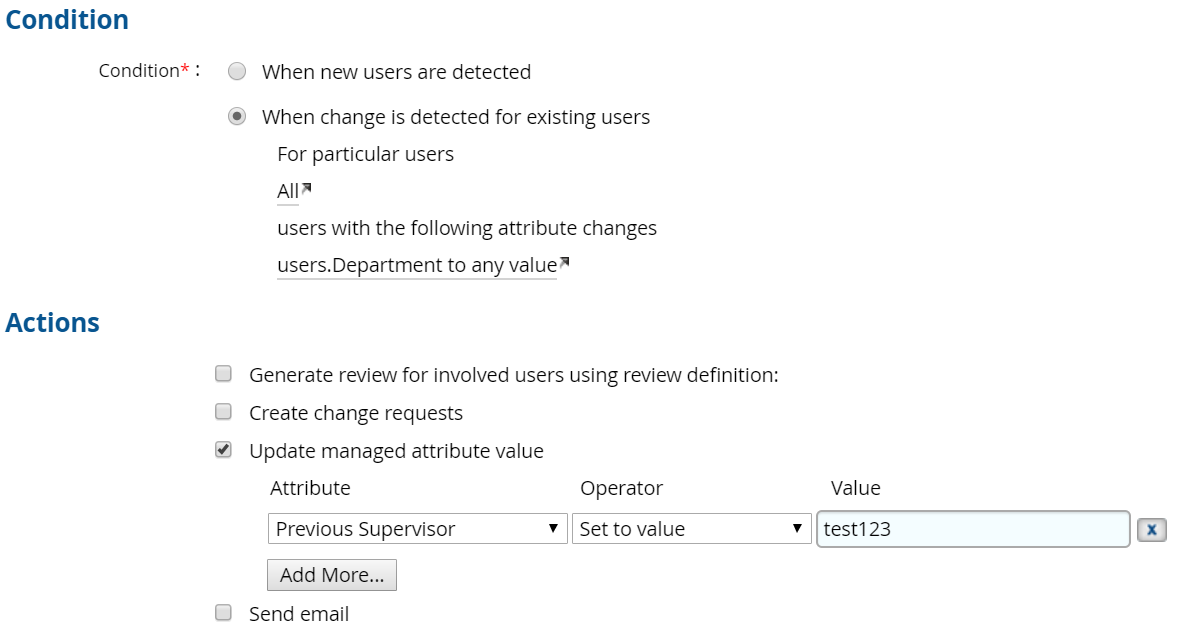Click the Actions section heading
1183x634 pixels.
[x=53, y=323]
